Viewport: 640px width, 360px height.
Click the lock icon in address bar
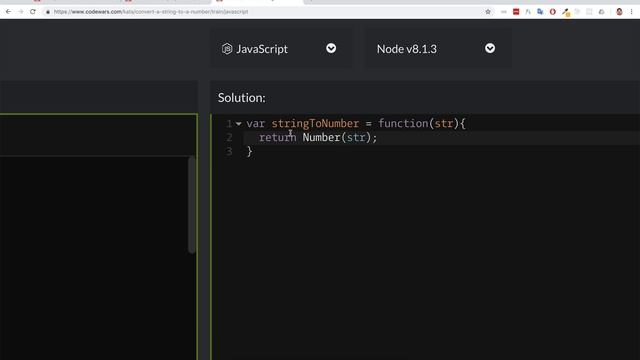click(x=48, y=12)
